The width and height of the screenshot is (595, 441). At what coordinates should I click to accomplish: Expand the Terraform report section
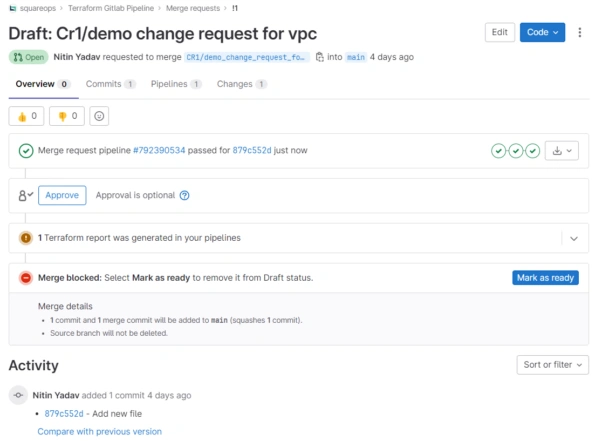pyautogui.click(x=574, y=238)
